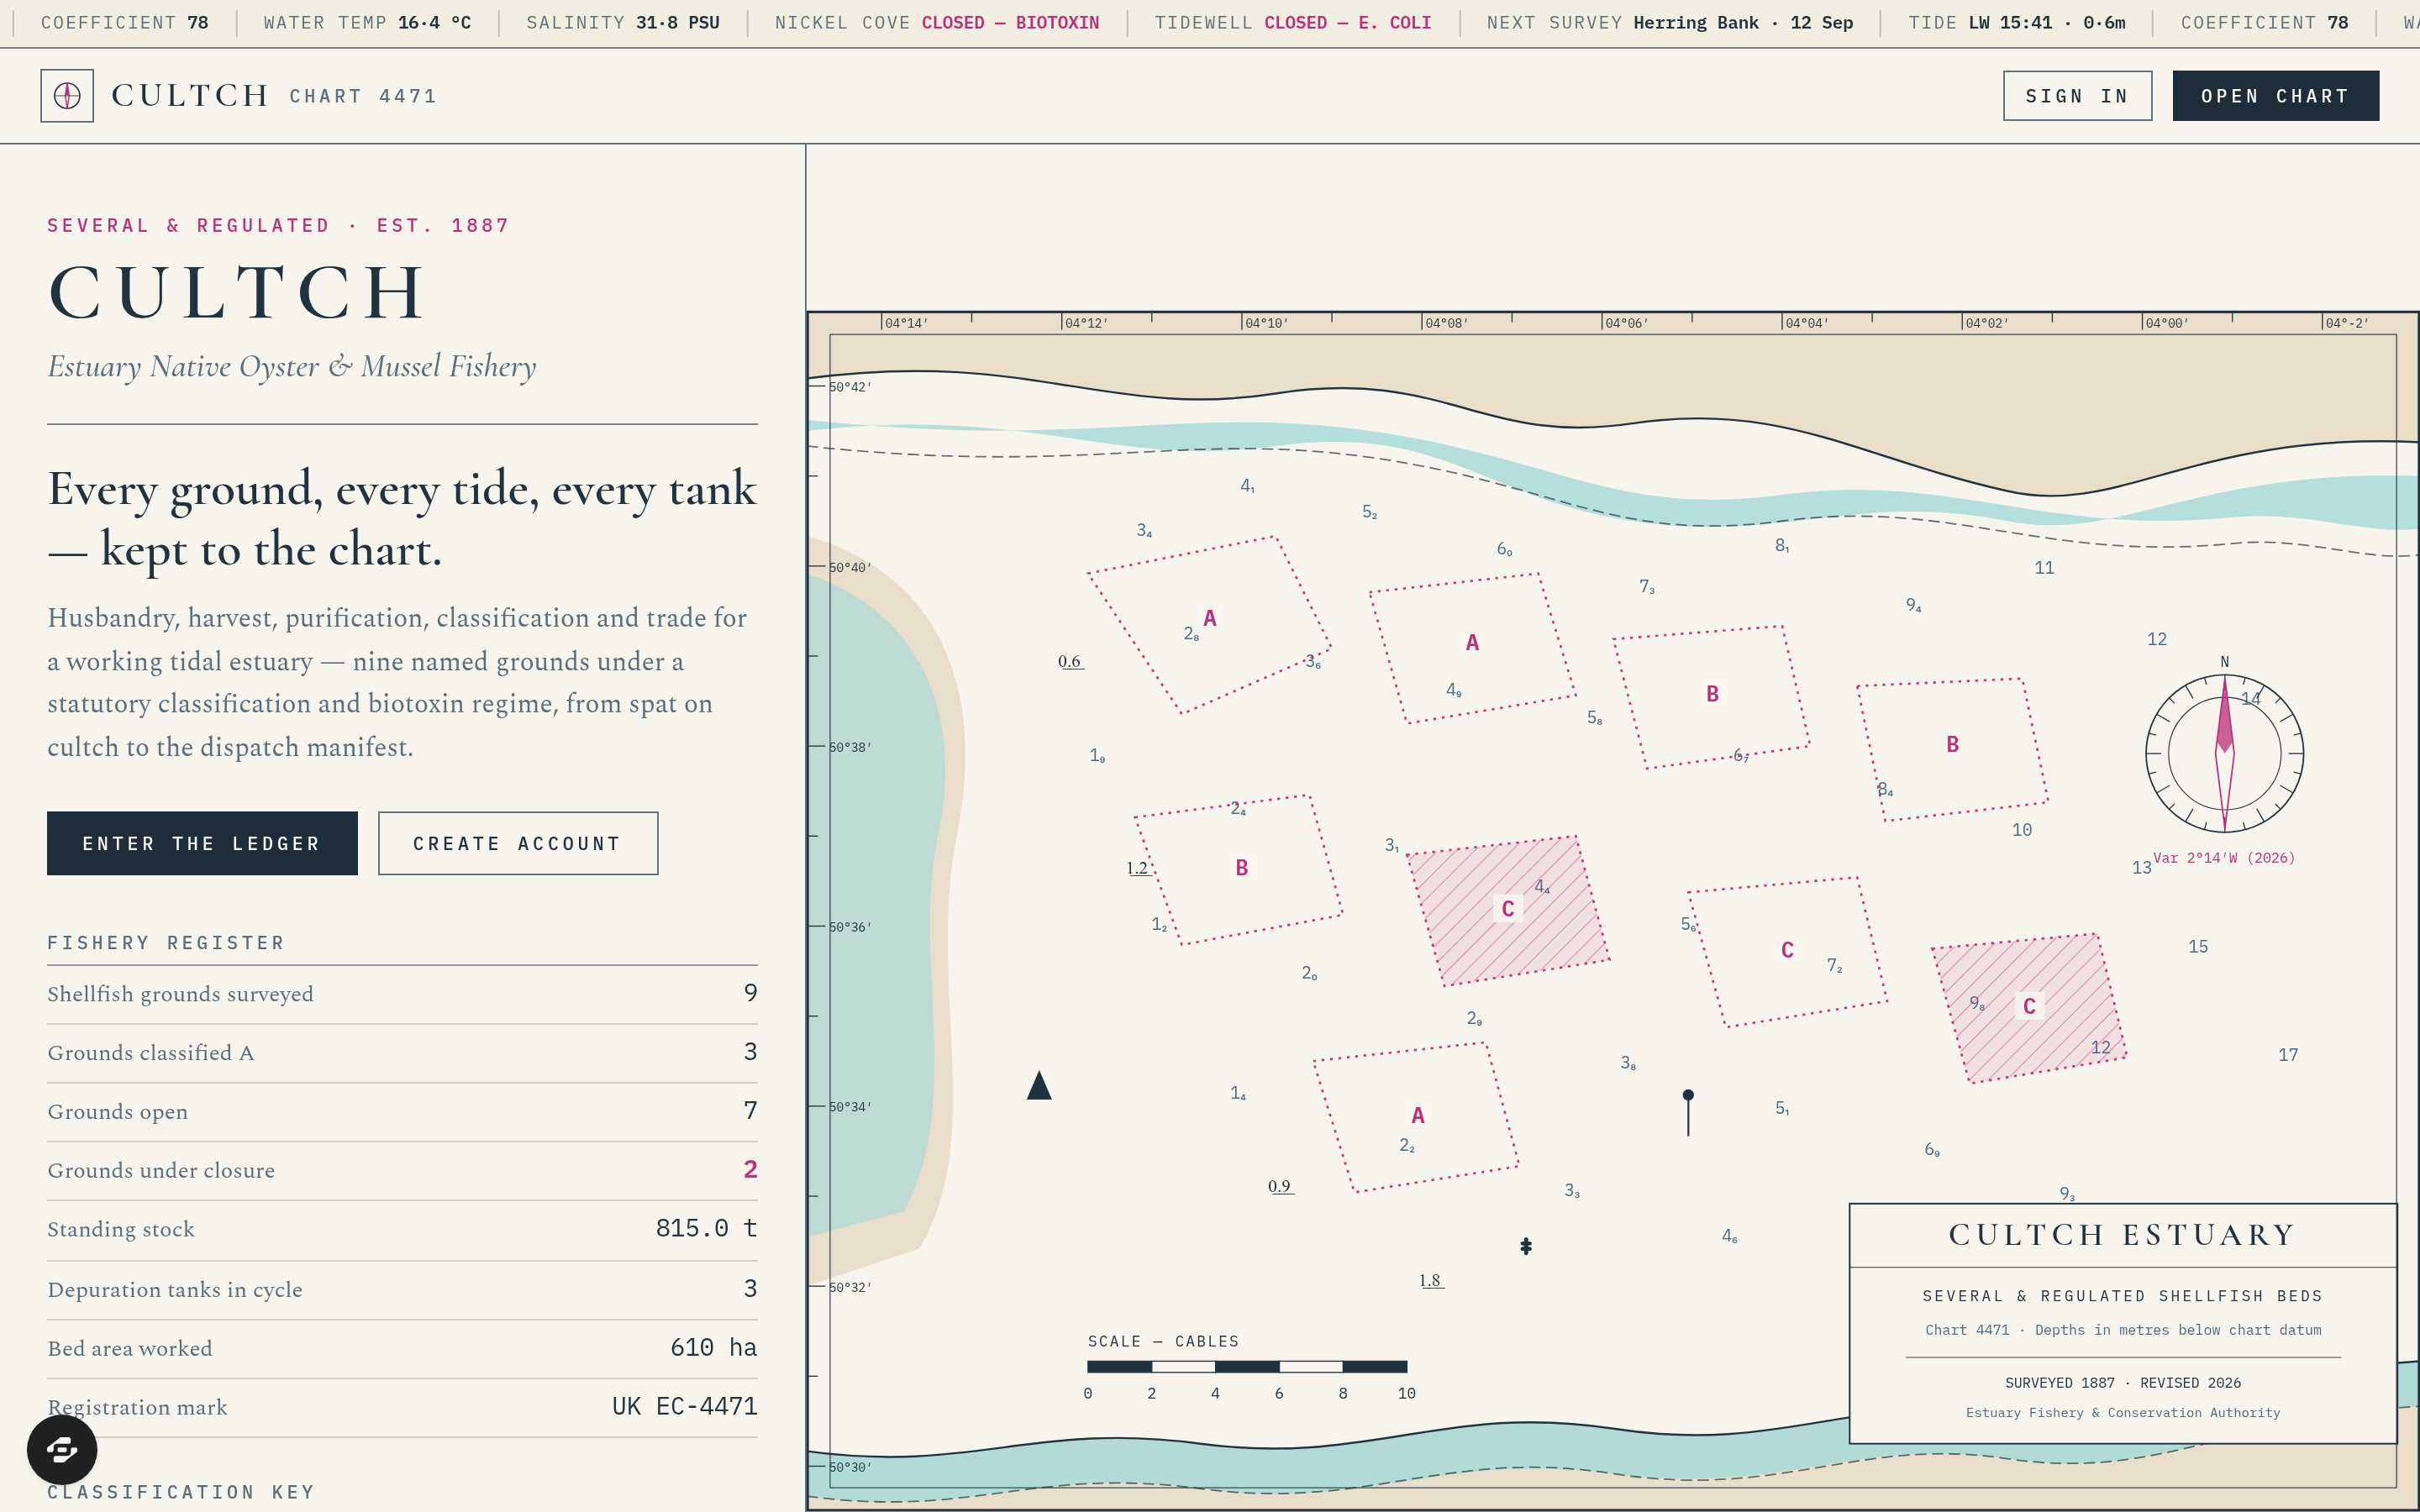Select the Grounds open row
The height and width of the screenshot is (1512, 2420).
point(402,1112)
